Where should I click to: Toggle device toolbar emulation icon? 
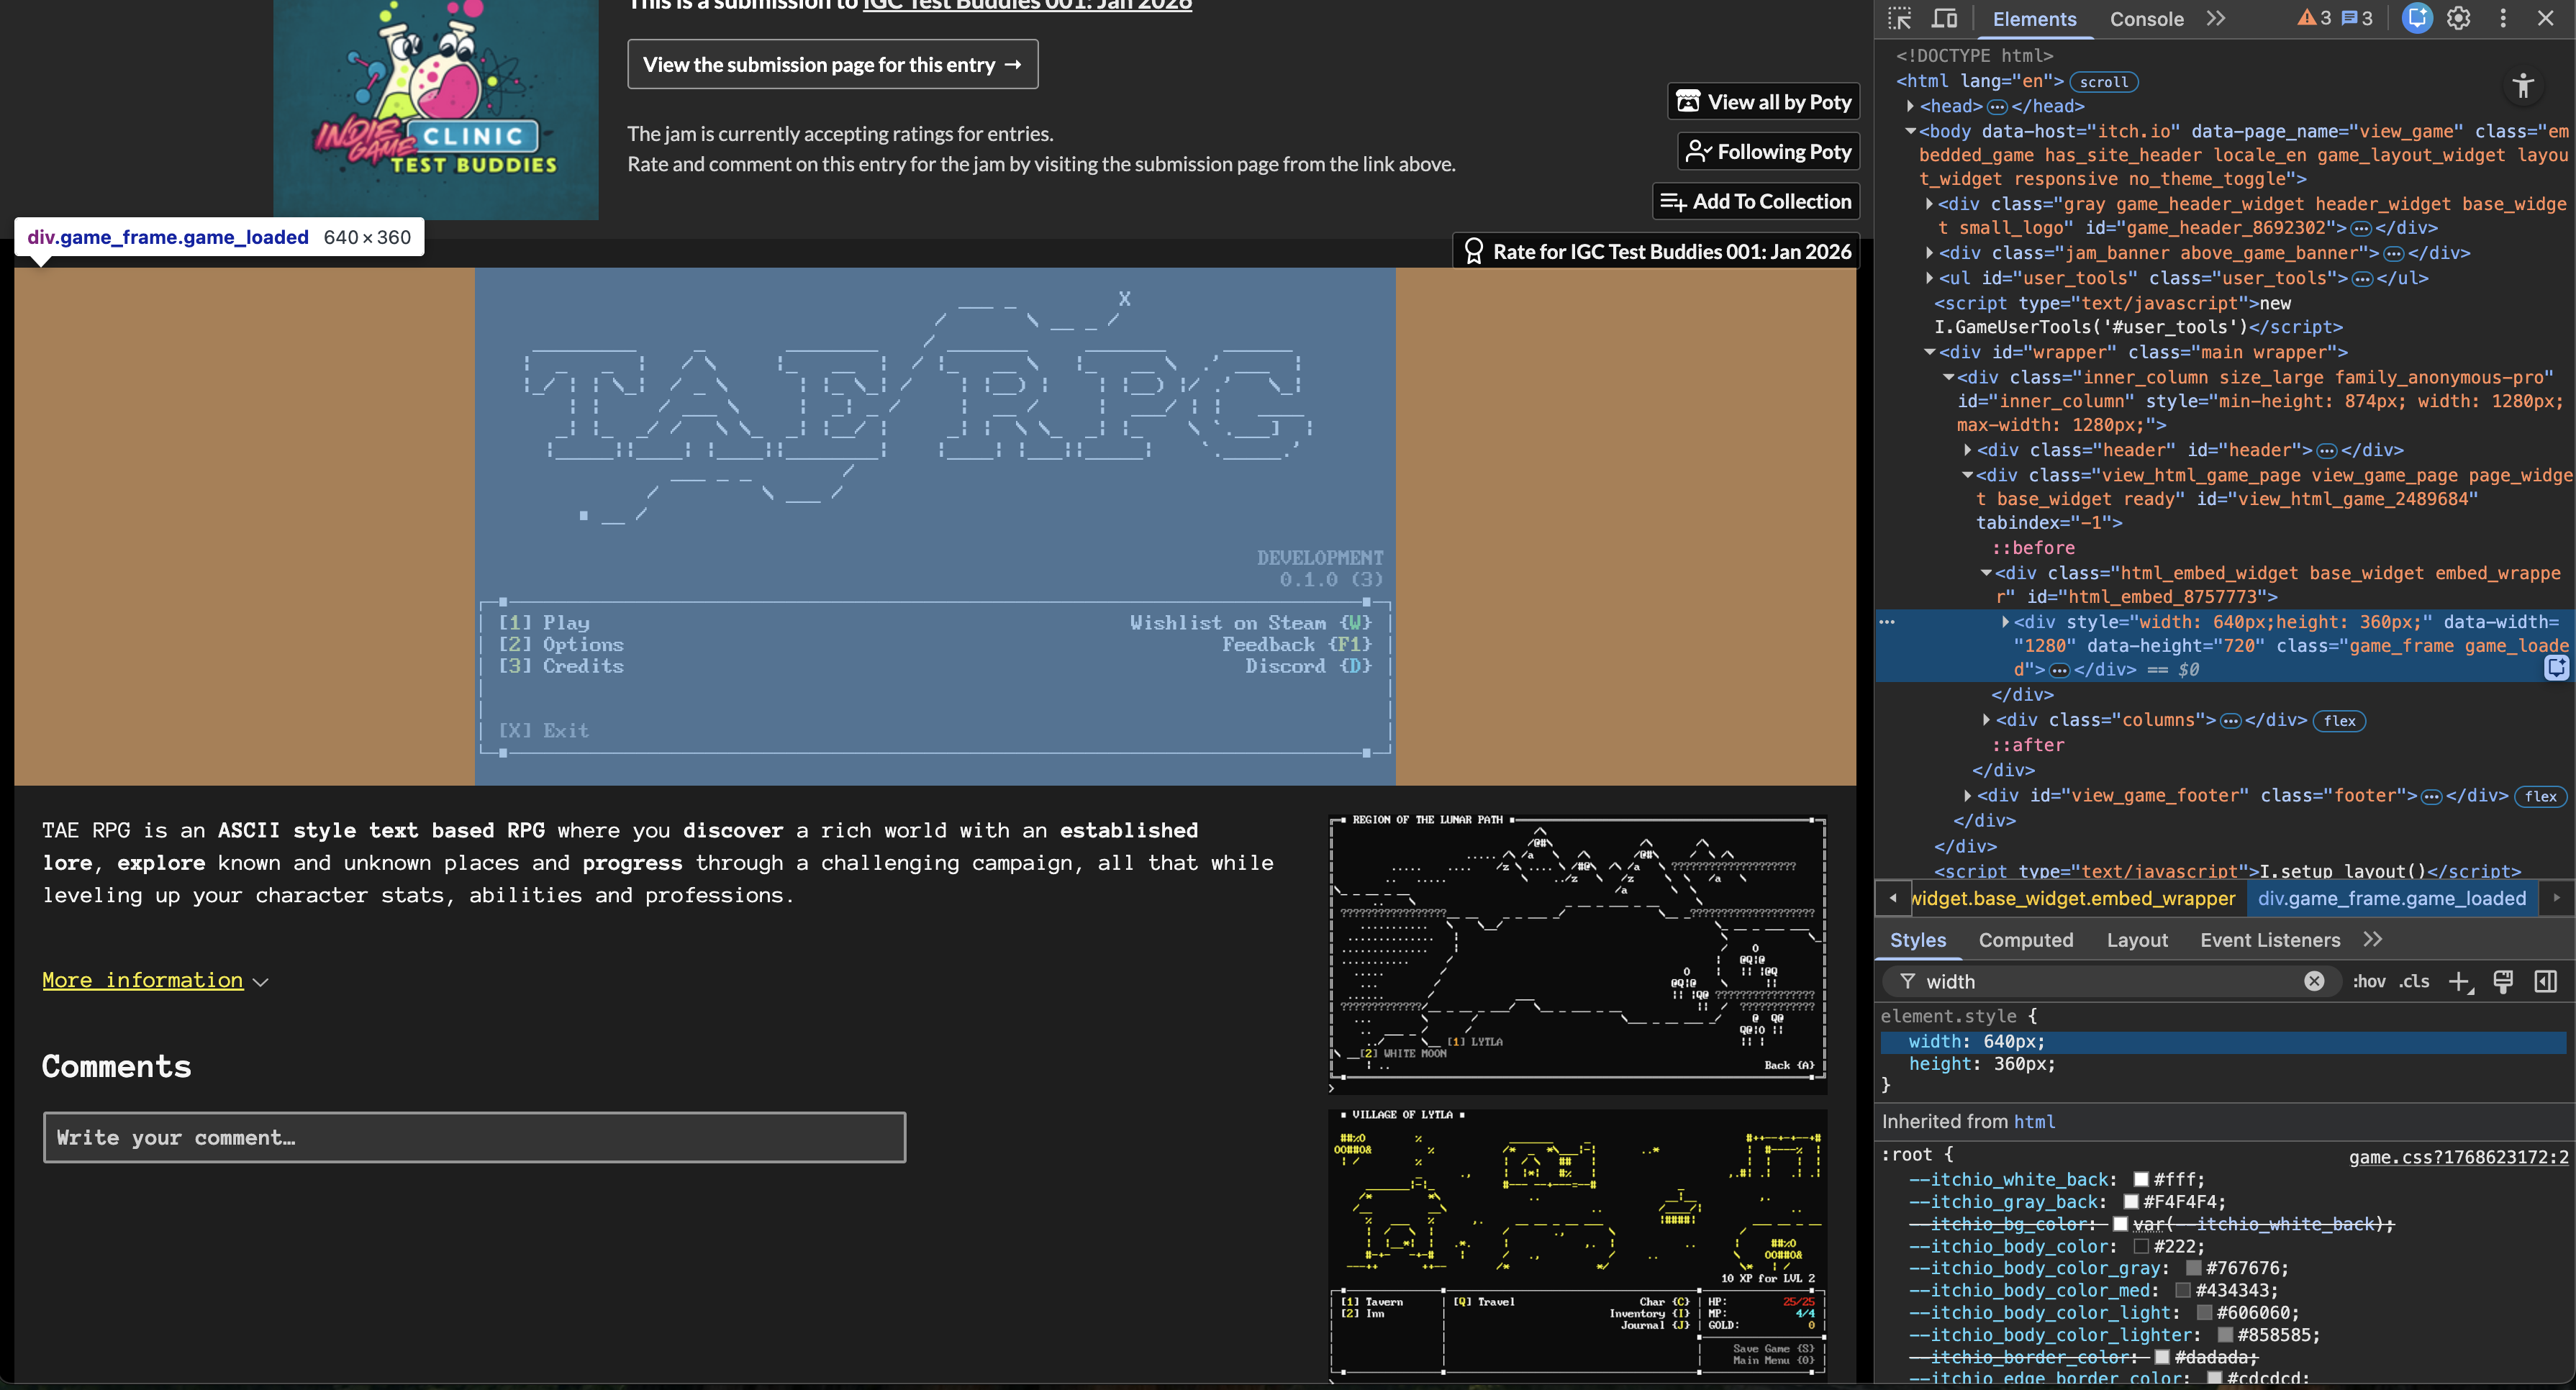point(1944,18)
